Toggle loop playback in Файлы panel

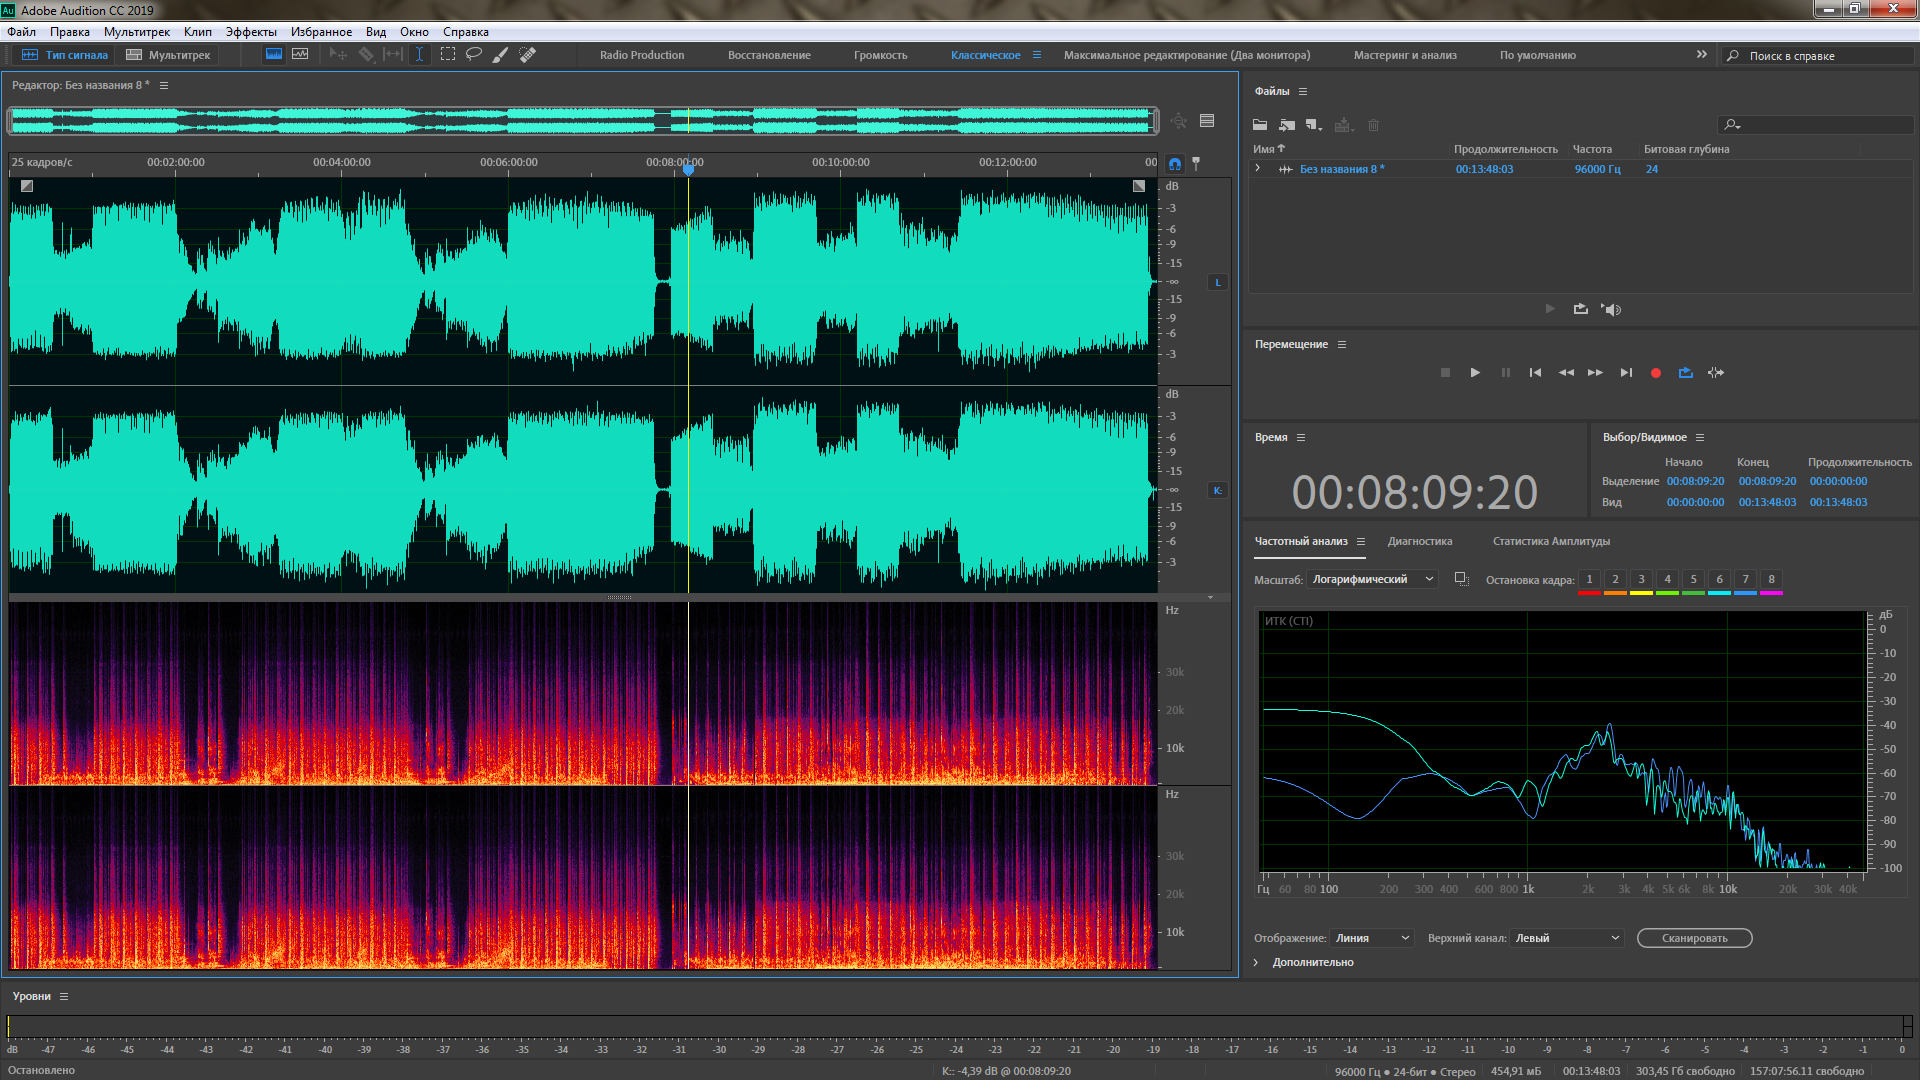[1580, 309]
